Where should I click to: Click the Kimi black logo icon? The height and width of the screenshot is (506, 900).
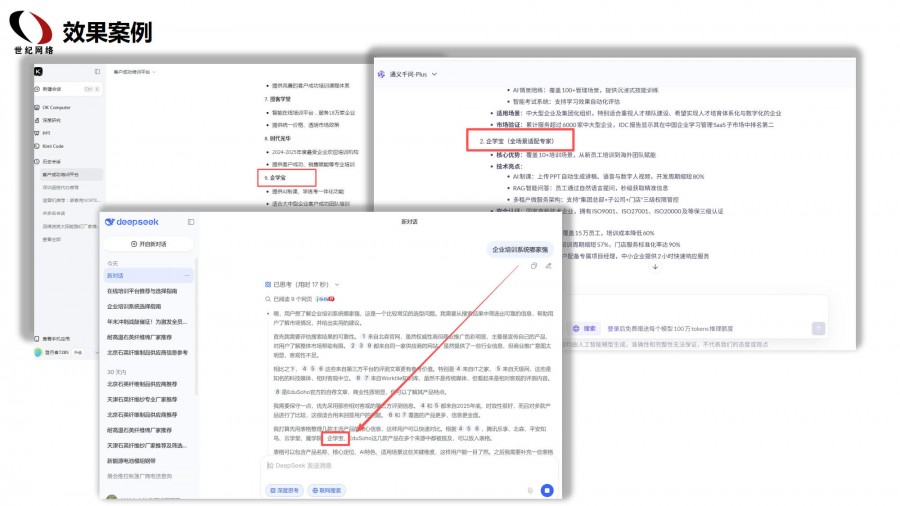[x=38, y=72]
